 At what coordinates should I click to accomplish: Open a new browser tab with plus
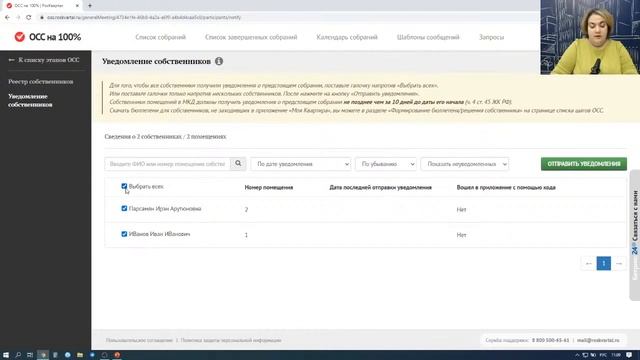tap(90, 6)
